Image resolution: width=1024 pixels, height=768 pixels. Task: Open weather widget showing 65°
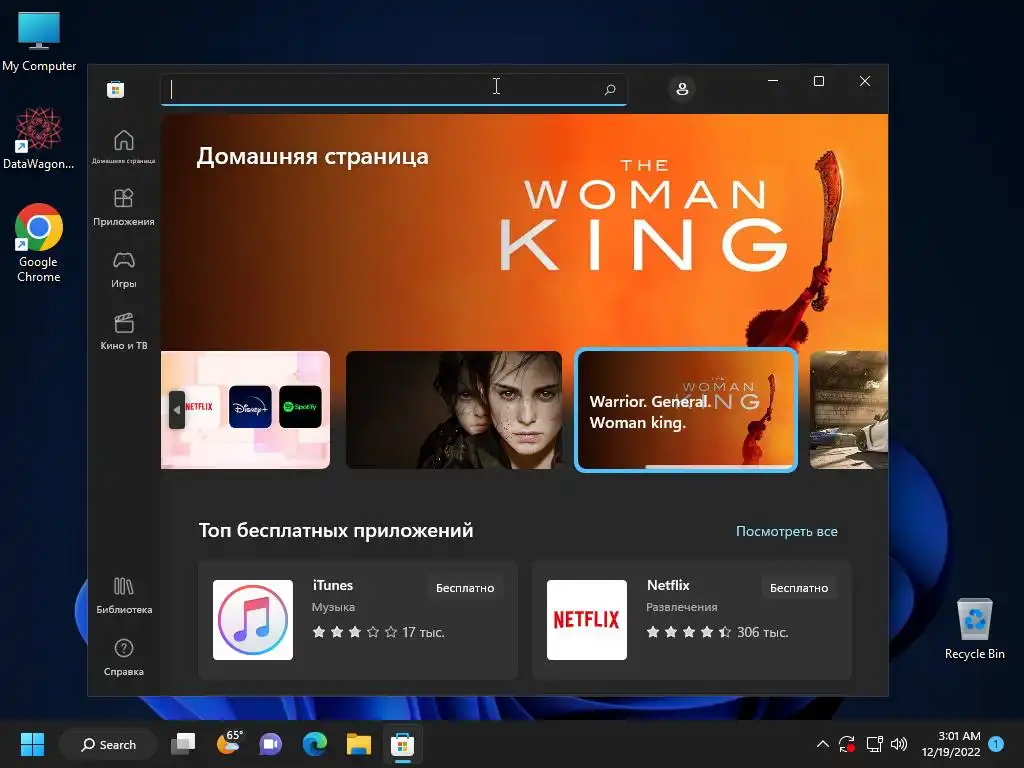coord(229,743)
